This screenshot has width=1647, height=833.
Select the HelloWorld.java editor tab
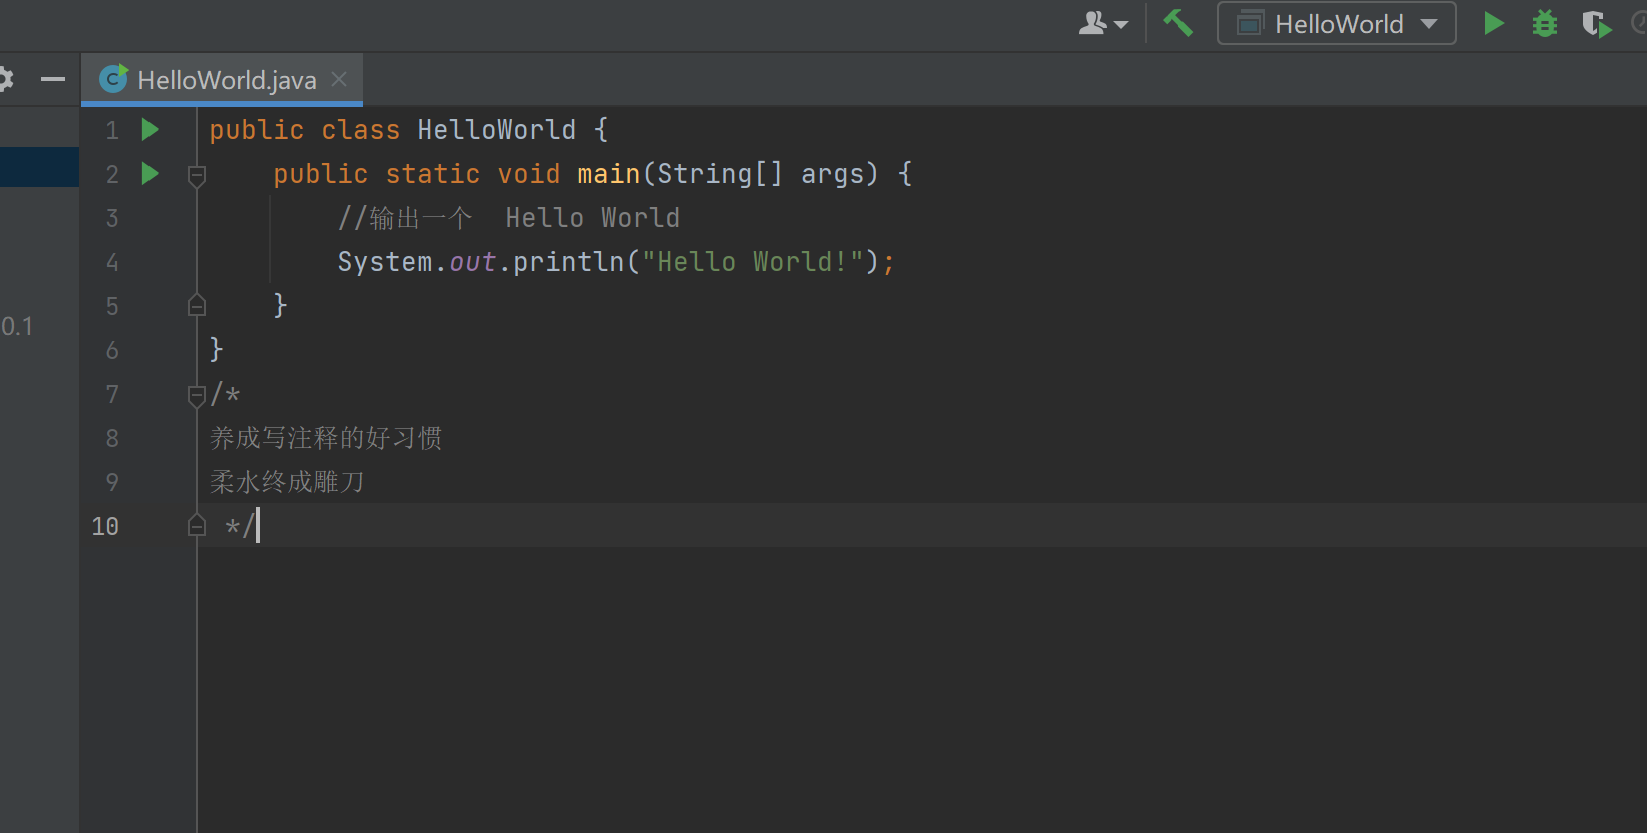tap(226, 80)
